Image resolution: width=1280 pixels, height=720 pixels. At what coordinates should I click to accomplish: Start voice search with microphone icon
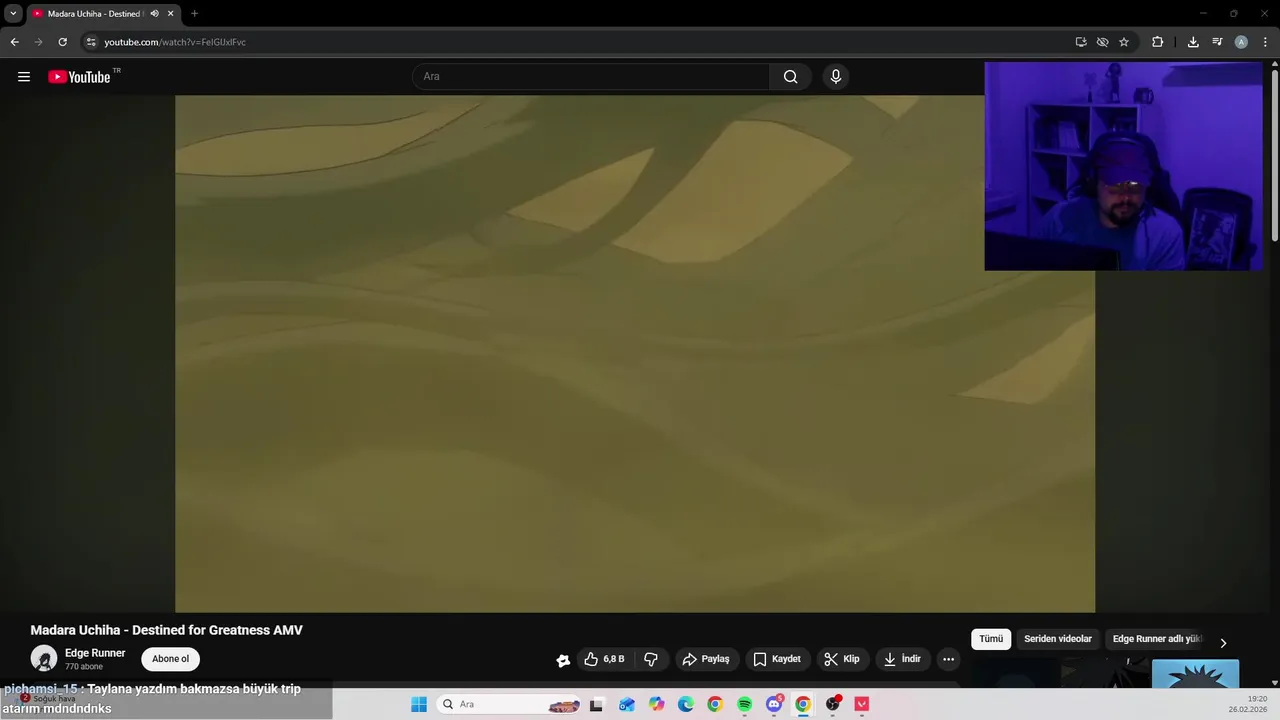[x=836, y=77]
